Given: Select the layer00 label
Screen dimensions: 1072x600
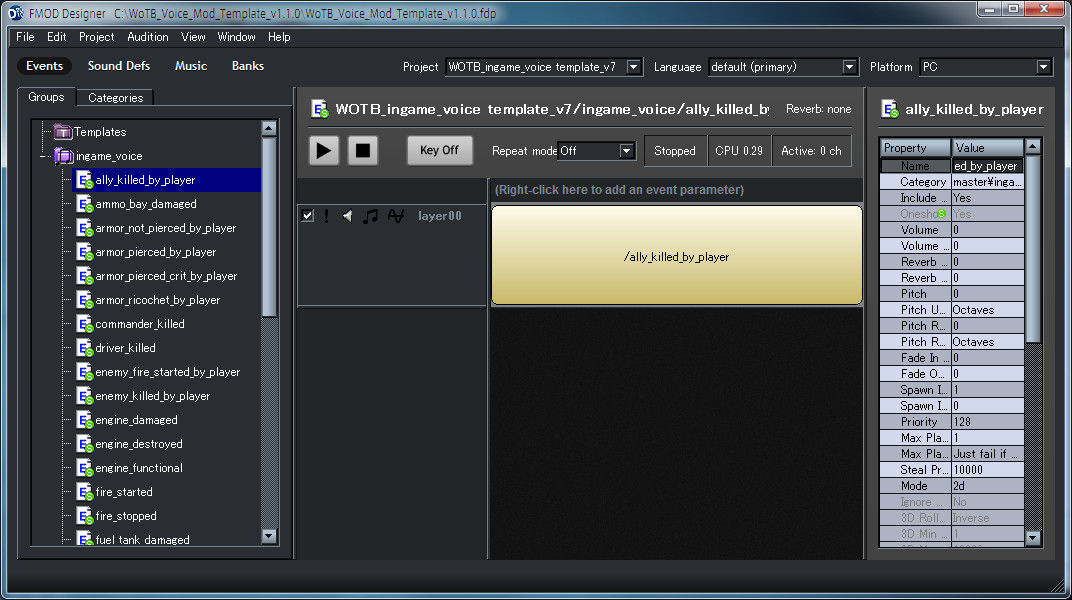Looking at the screenshot, I should tap(440, 216).
